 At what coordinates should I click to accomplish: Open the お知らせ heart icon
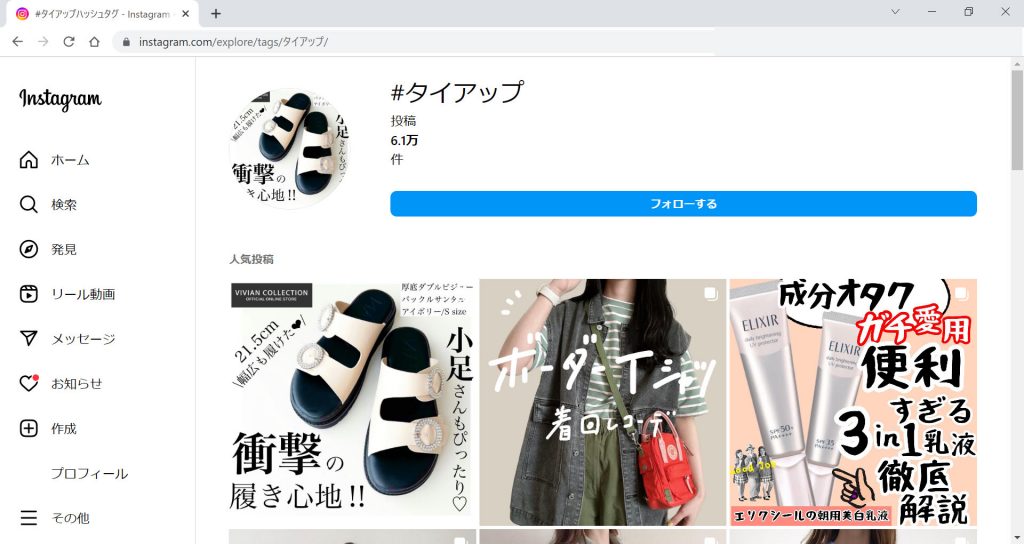click(x=29, y=383)
